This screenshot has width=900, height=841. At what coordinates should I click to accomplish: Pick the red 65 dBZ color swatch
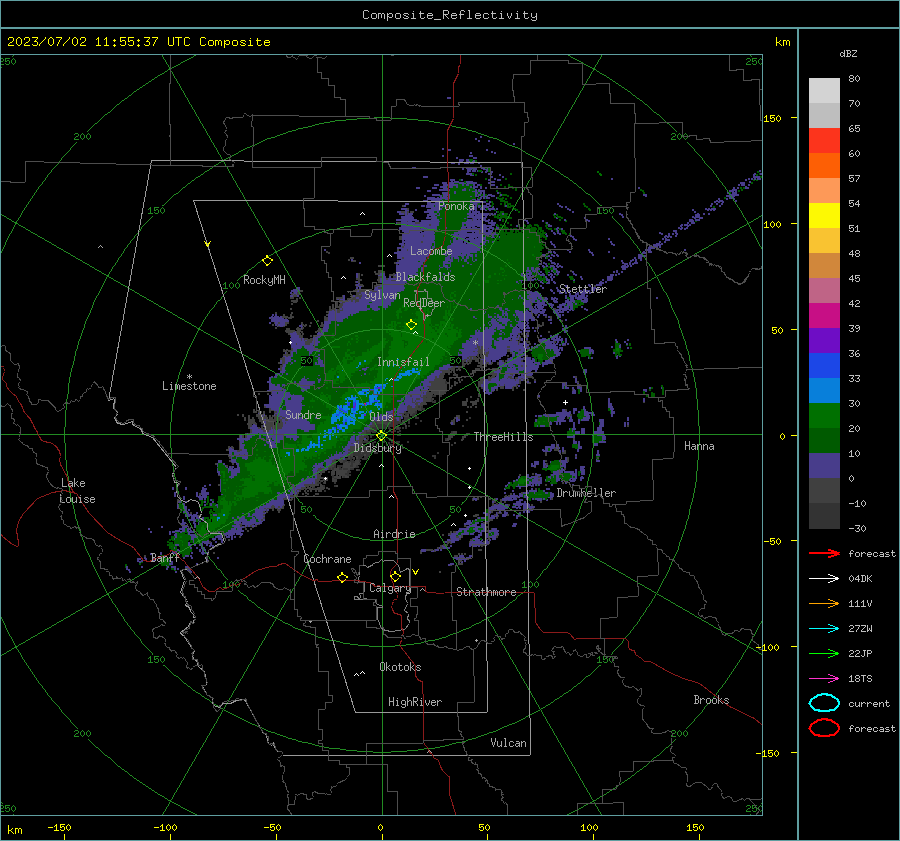(x=824, y=140)
